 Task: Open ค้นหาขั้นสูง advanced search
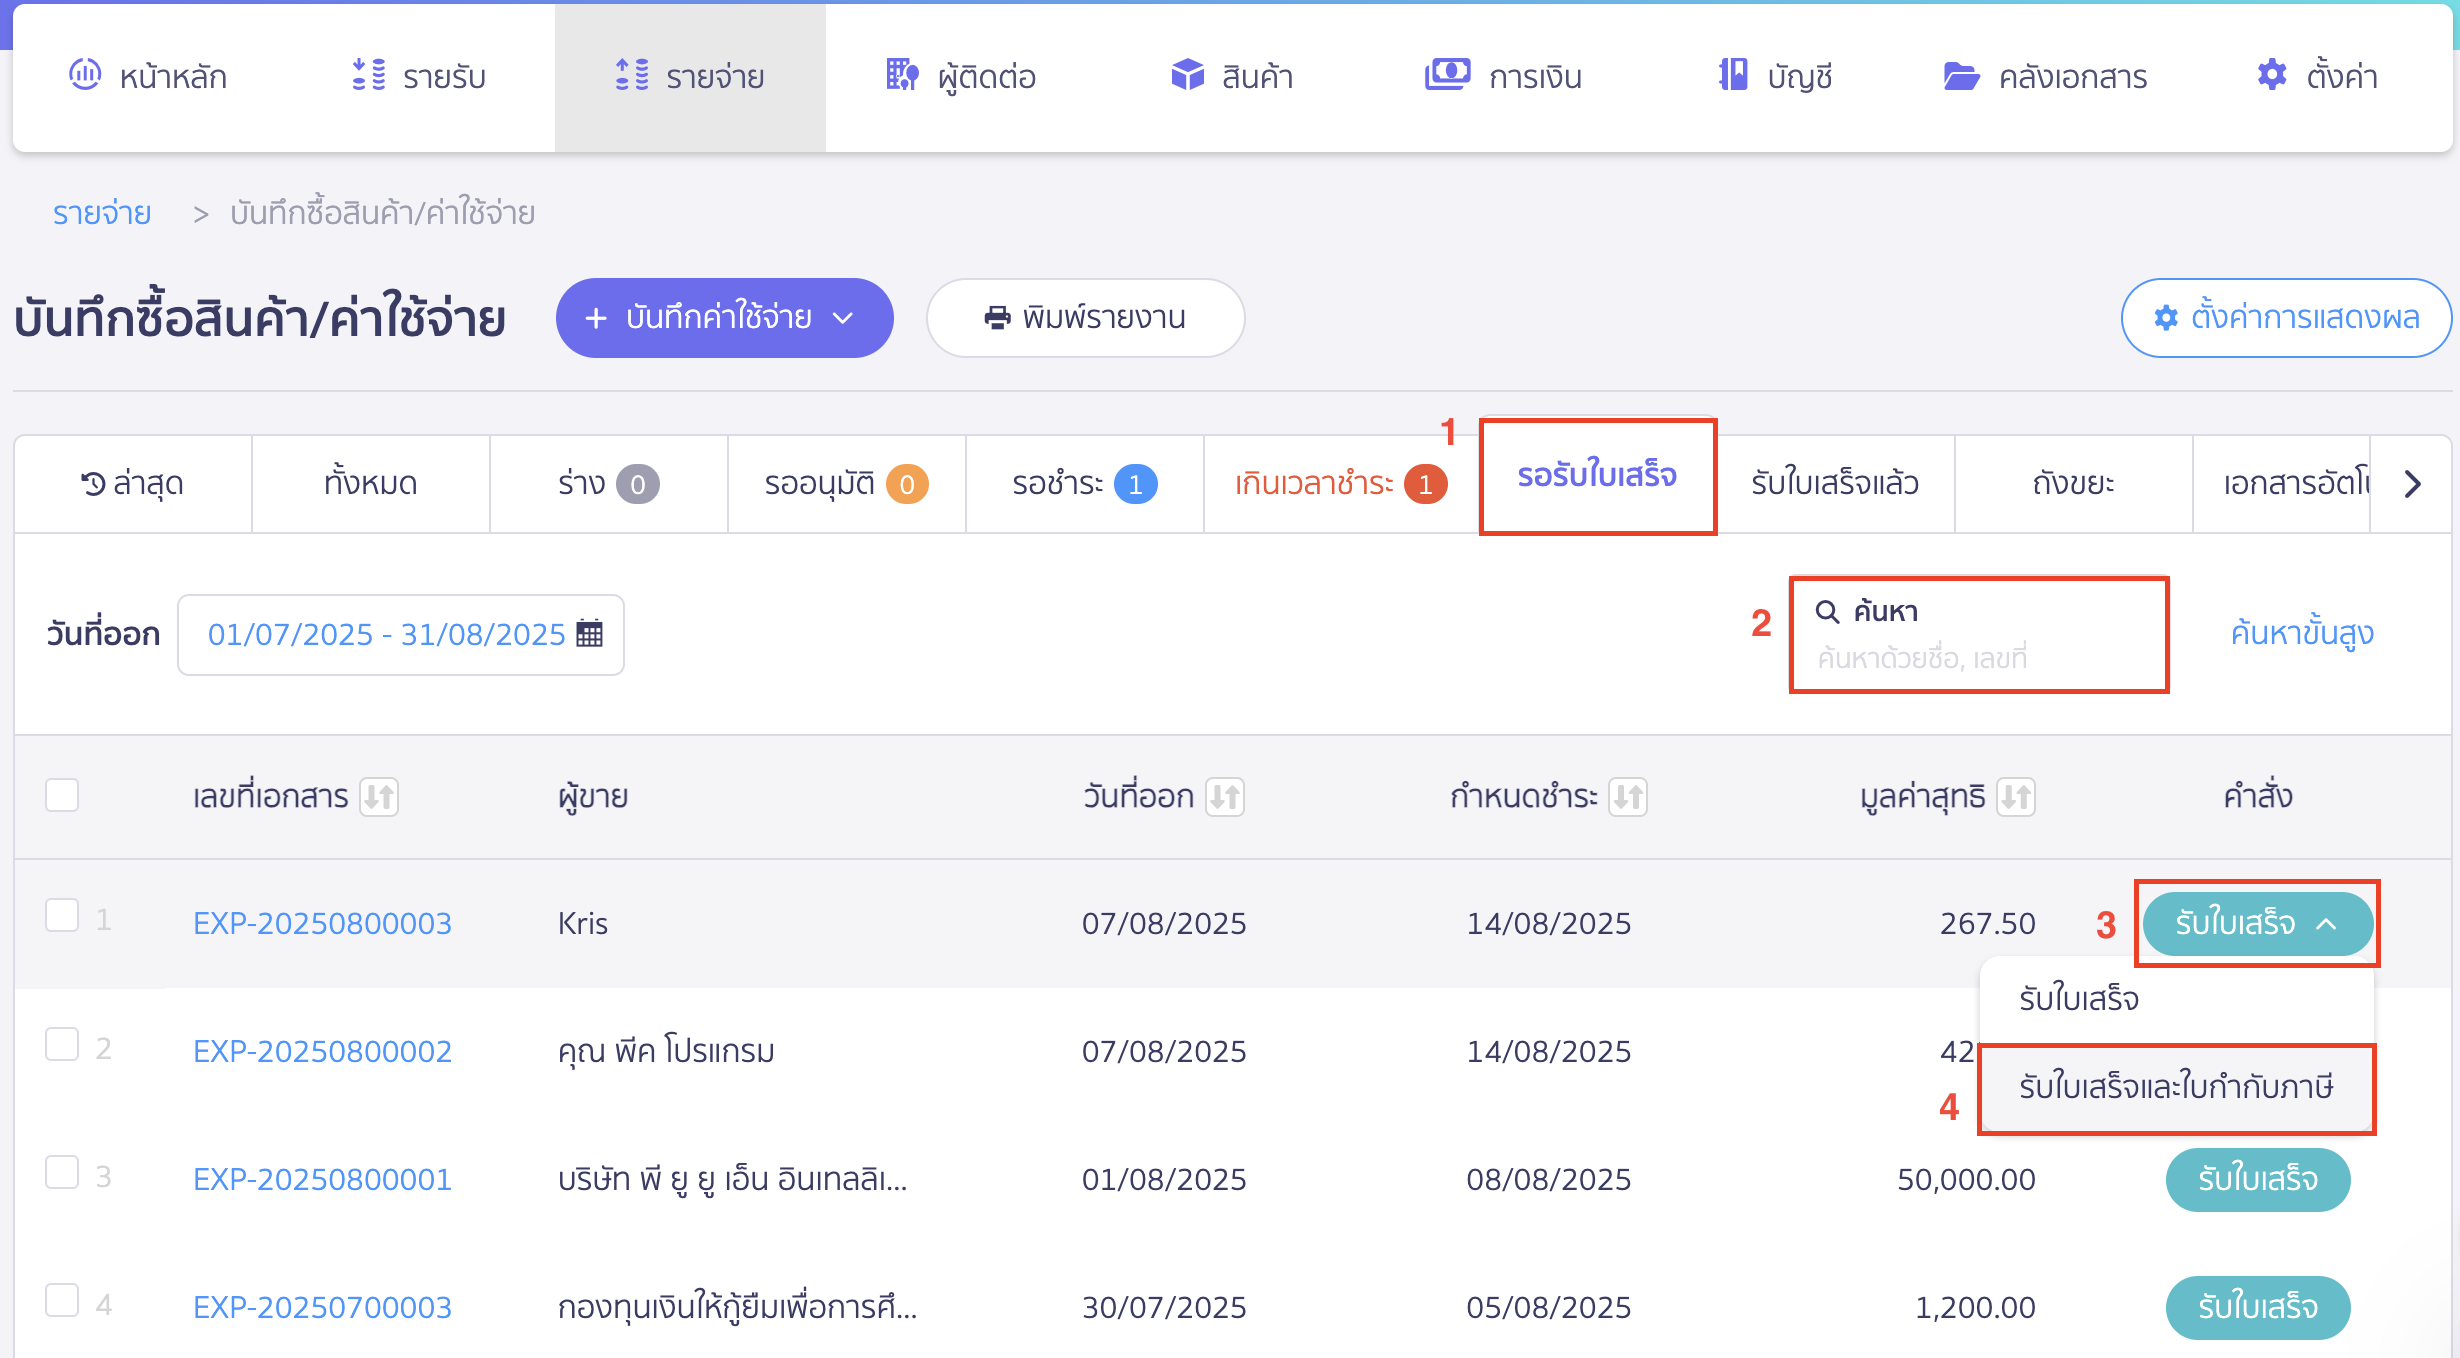tap(2302, 633)
